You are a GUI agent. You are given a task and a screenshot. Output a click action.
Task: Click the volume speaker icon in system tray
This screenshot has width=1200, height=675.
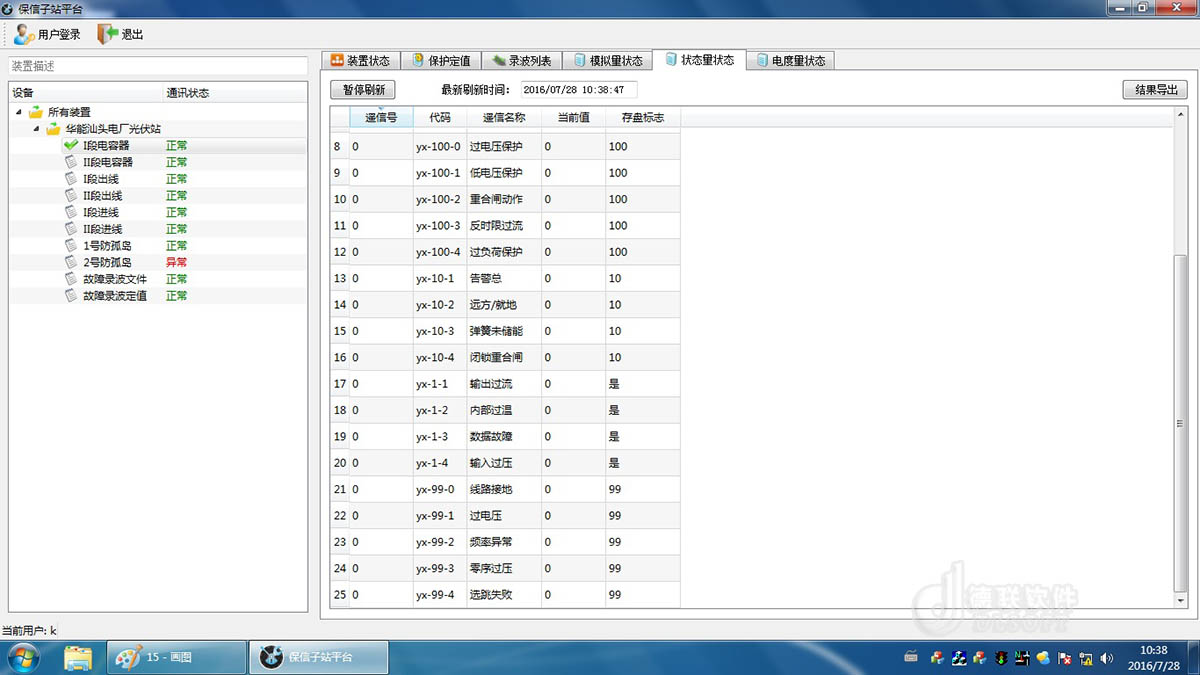point(1106,657)
